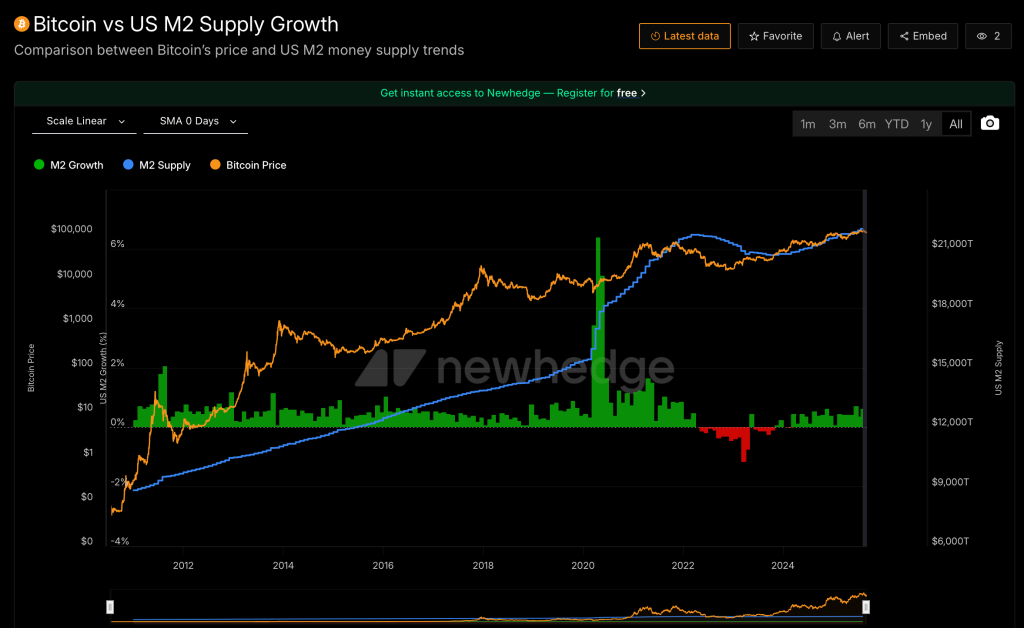This screenshot has height=628, width=1024.
Task: Click the eye icon showing view count
Action: point(983,35)
